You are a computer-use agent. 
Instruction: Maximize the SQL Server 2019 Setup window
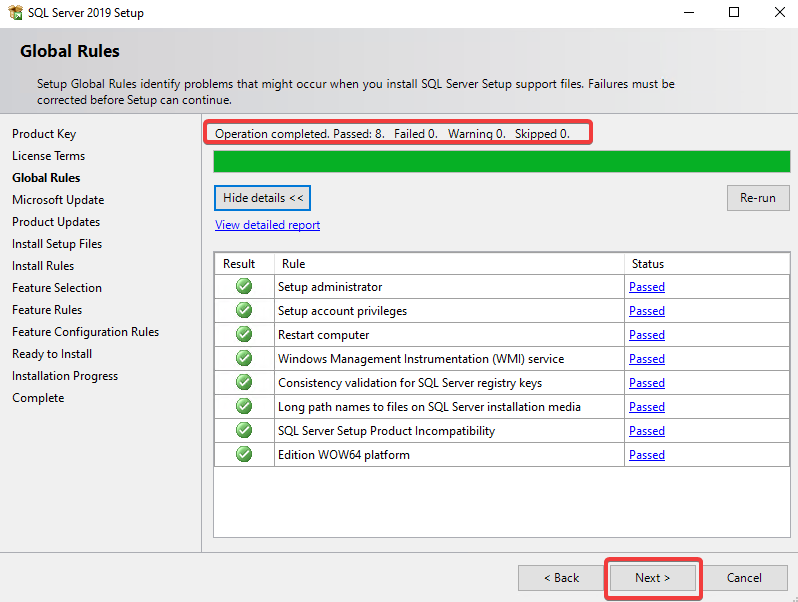(734, 12)
